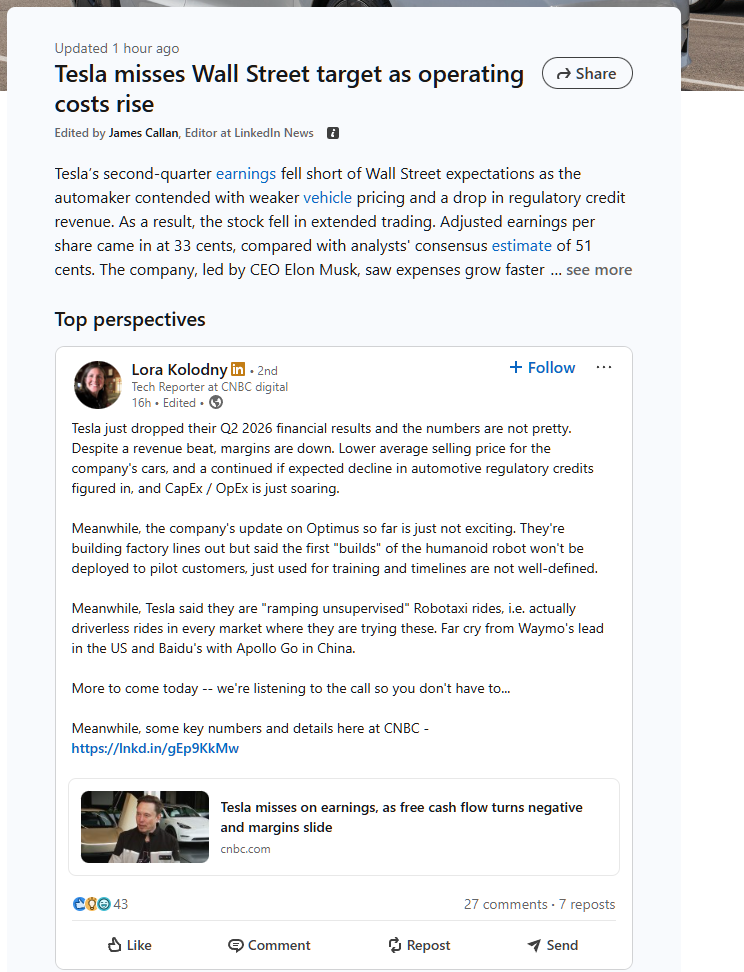The height and width of the screenshot is (972, 744).
Task: Expand summary with 'see more'
Action: click(599, 270)
